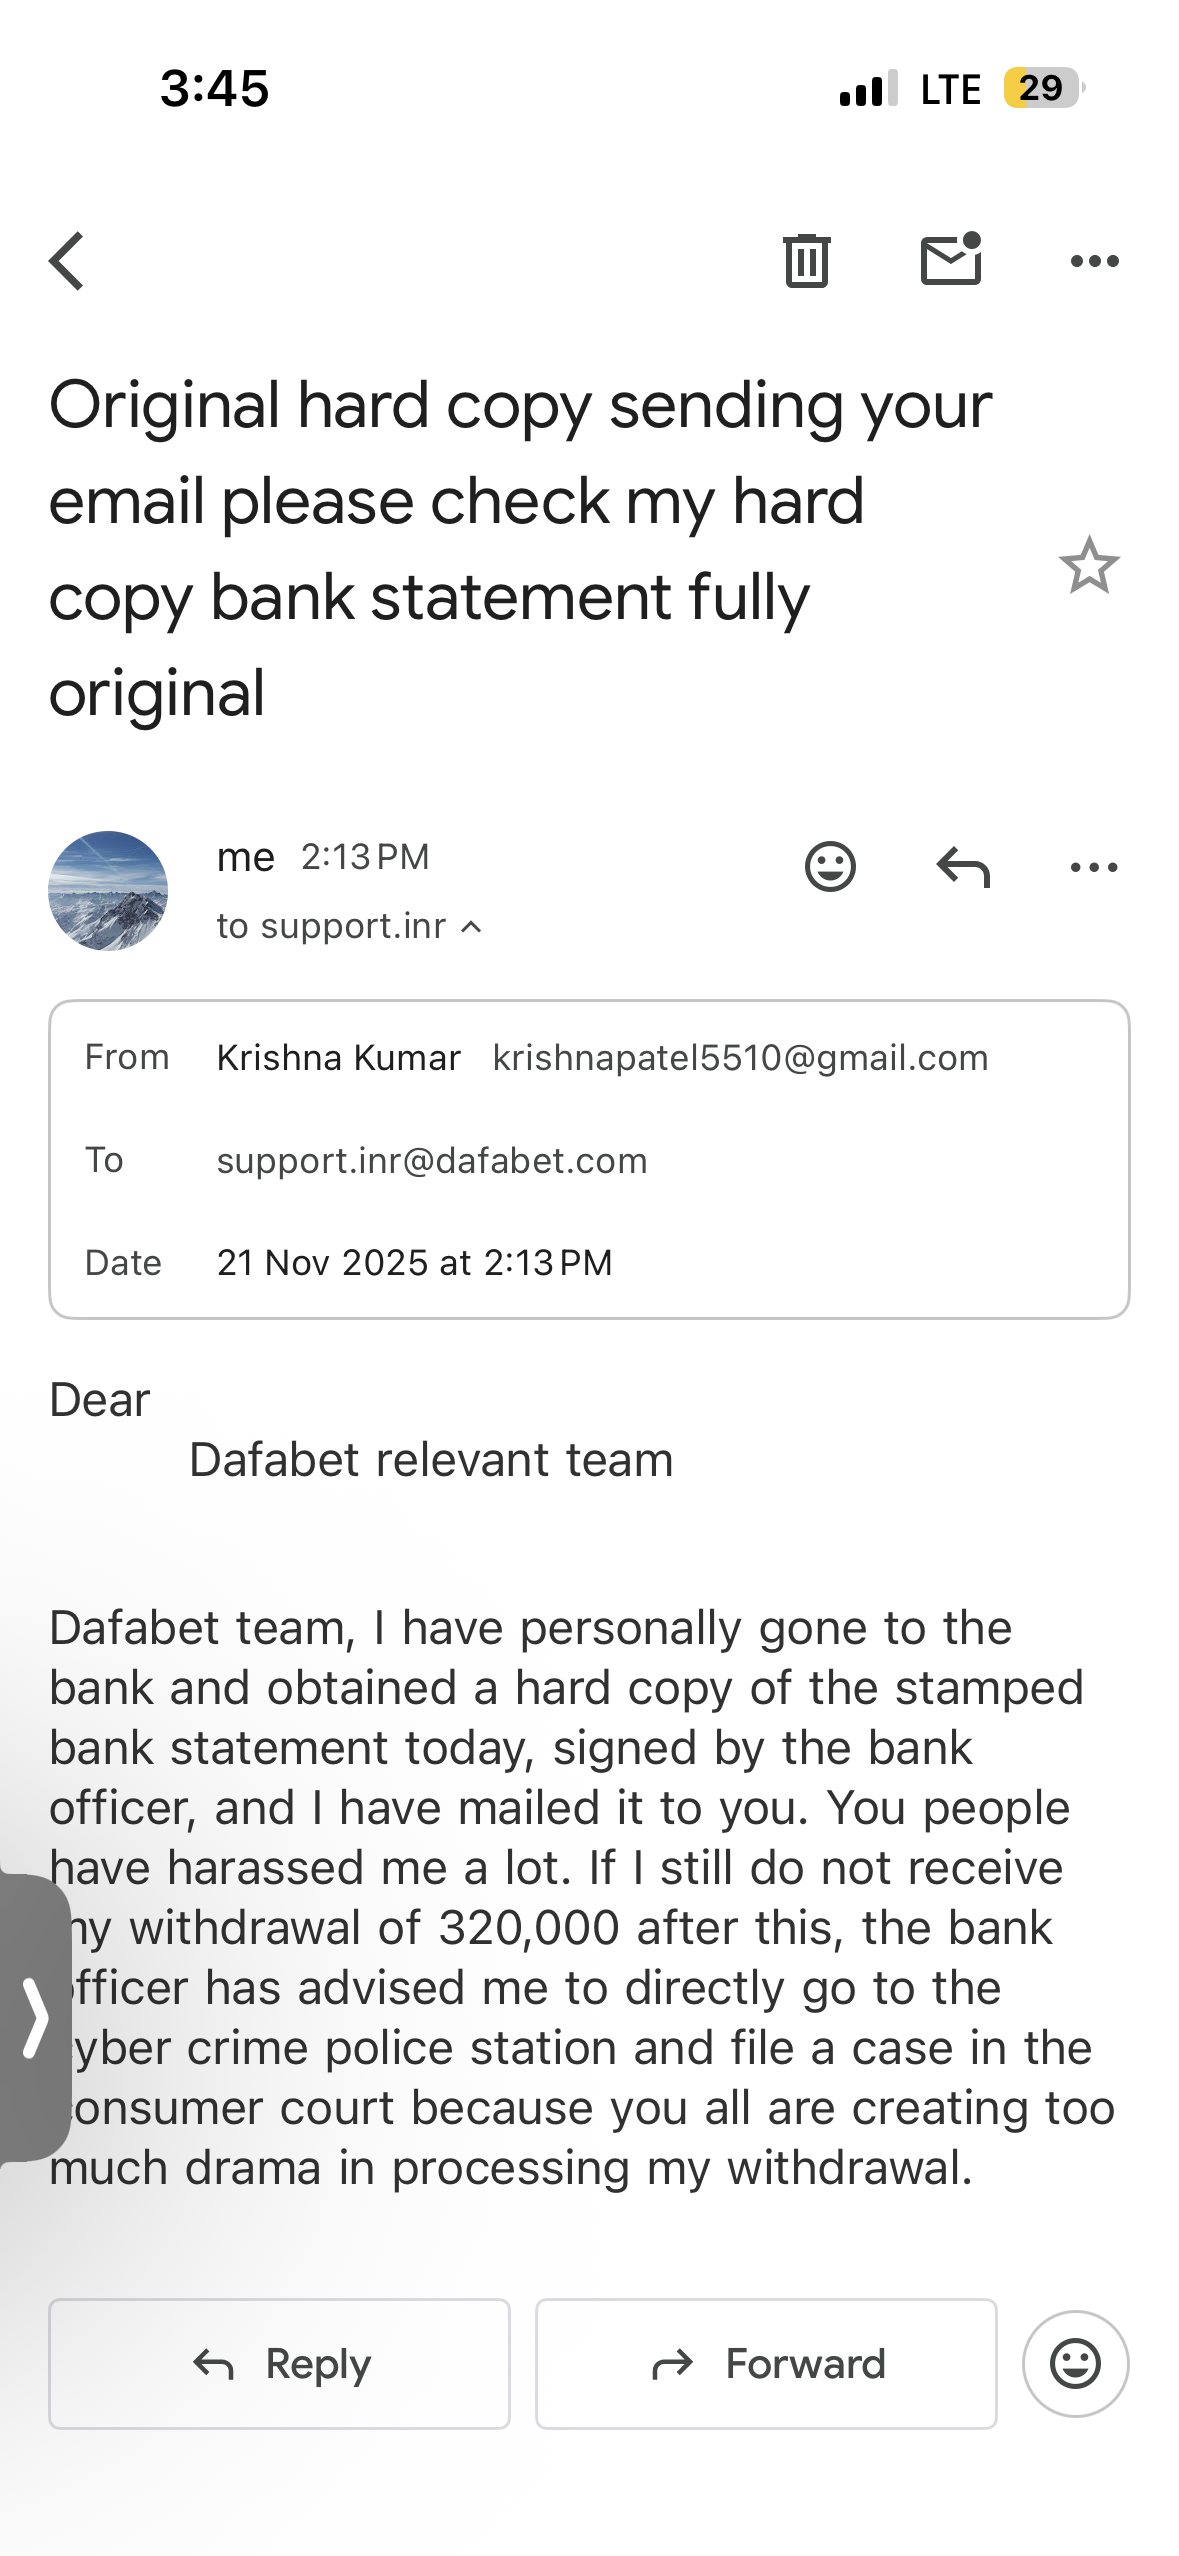Tap sender's mountain profile picture
Screen dimensions: 1179x2556
[x=108, y=891]
